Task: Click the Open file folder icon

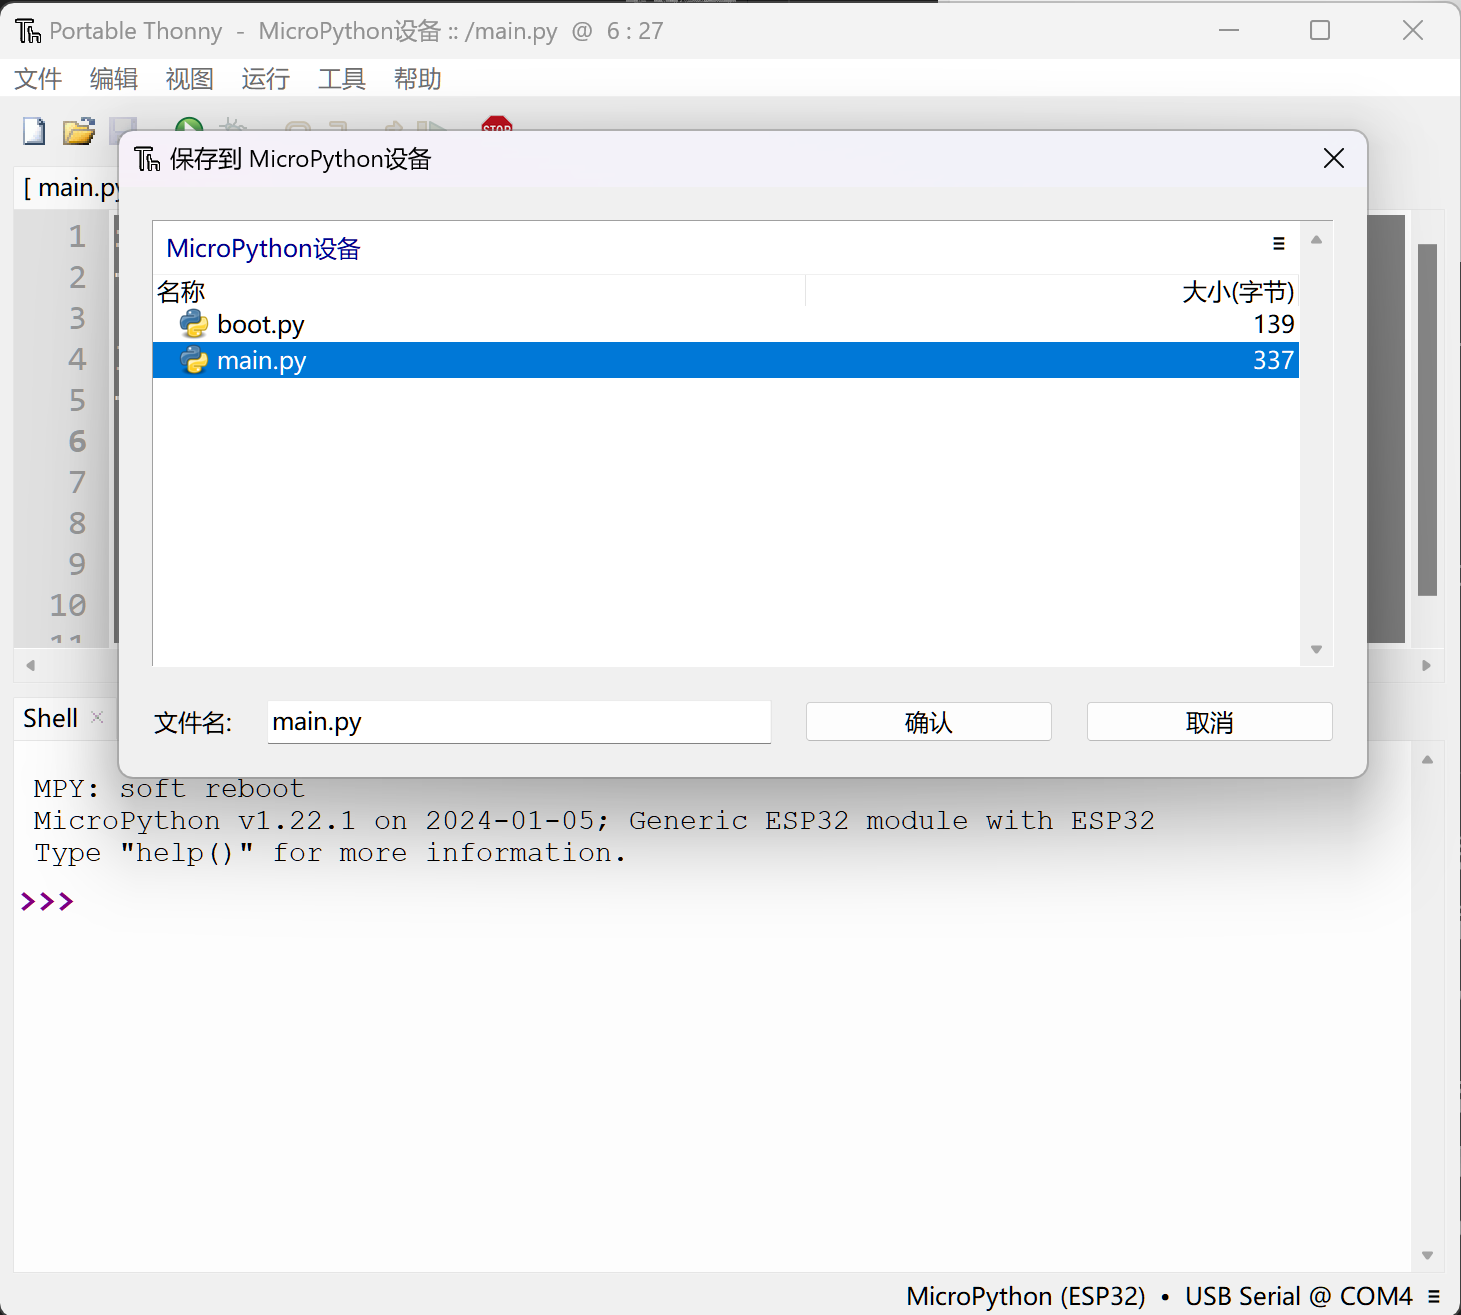Action: [78, 131]
